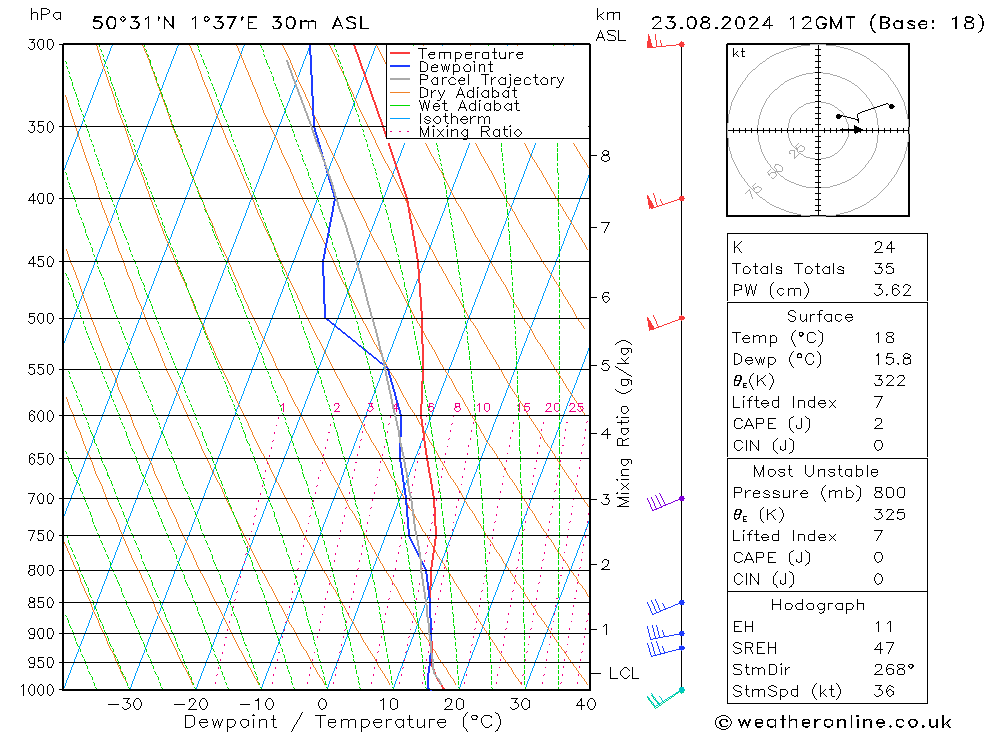Viewport: 1000px width, 733px height.
Task: Click the '−30' temperature axis label
Action: 125,704
